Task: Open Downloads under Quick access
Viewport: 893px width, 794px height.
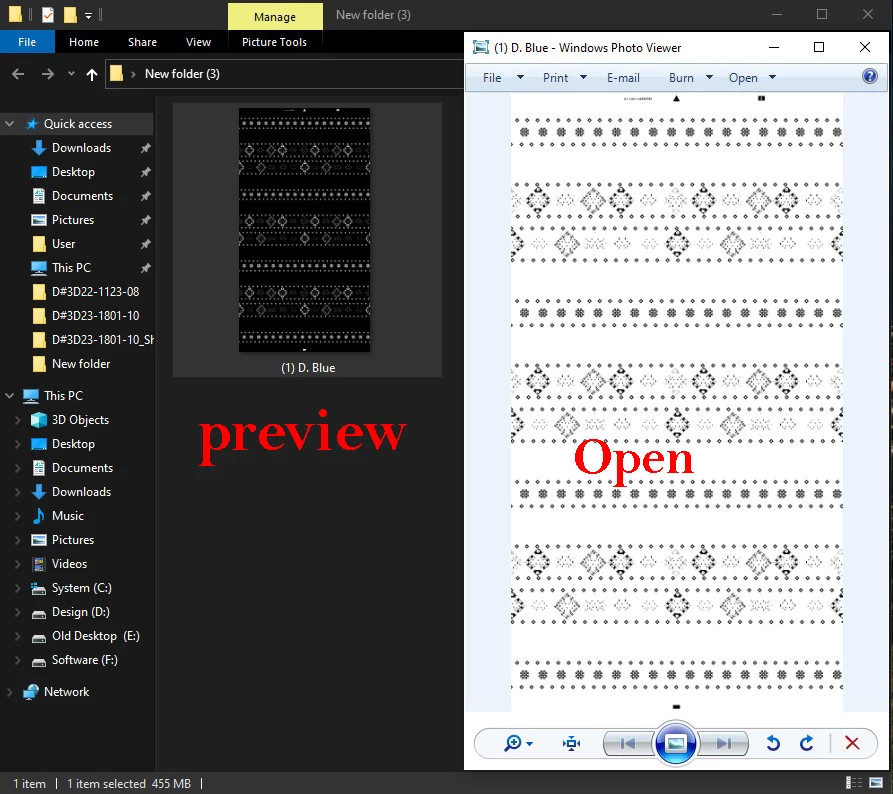Action: tap(81, 148)
